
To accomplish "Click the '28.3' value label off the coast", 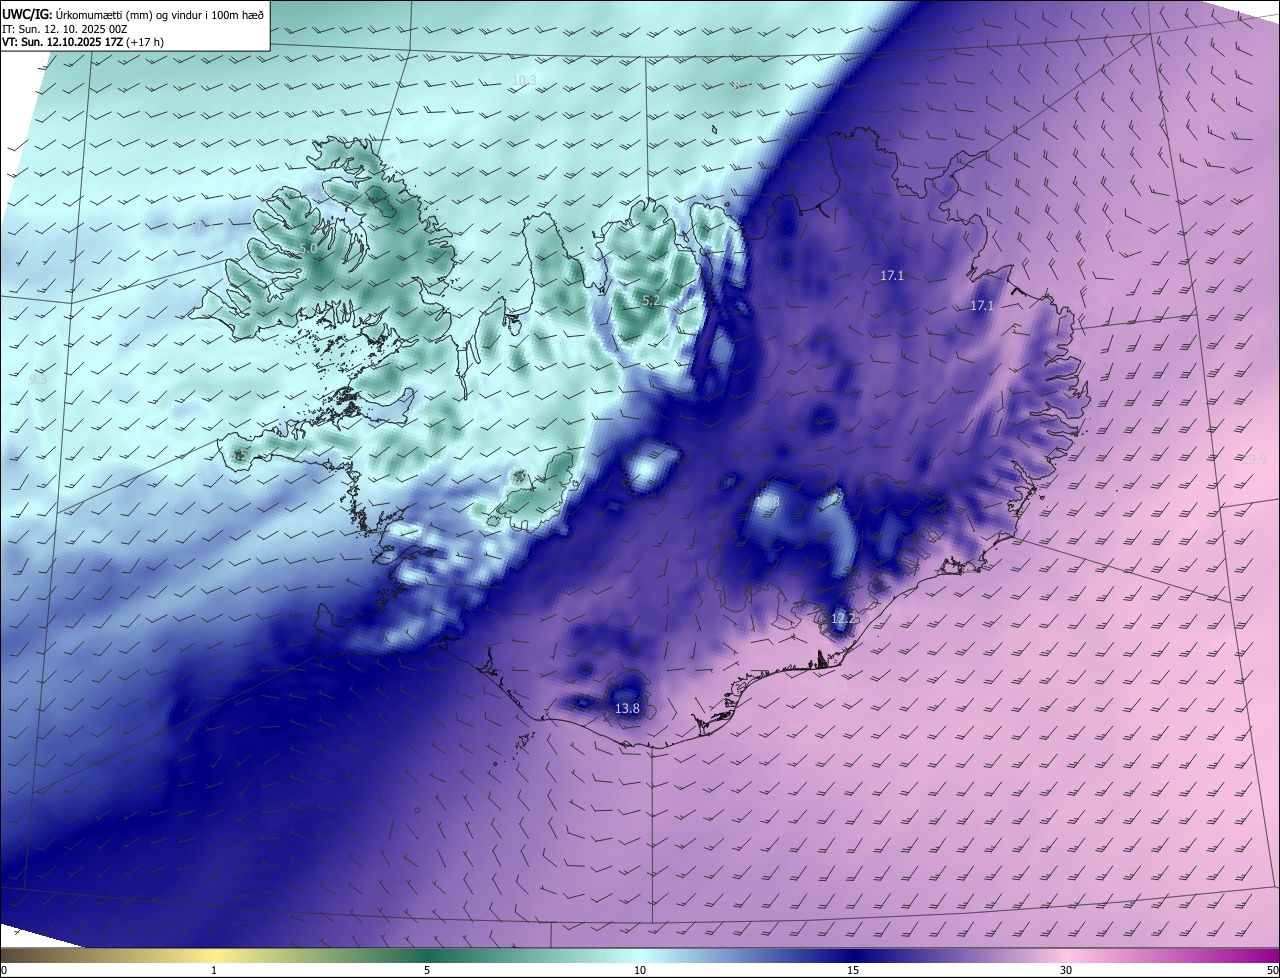I will [833, 685].
